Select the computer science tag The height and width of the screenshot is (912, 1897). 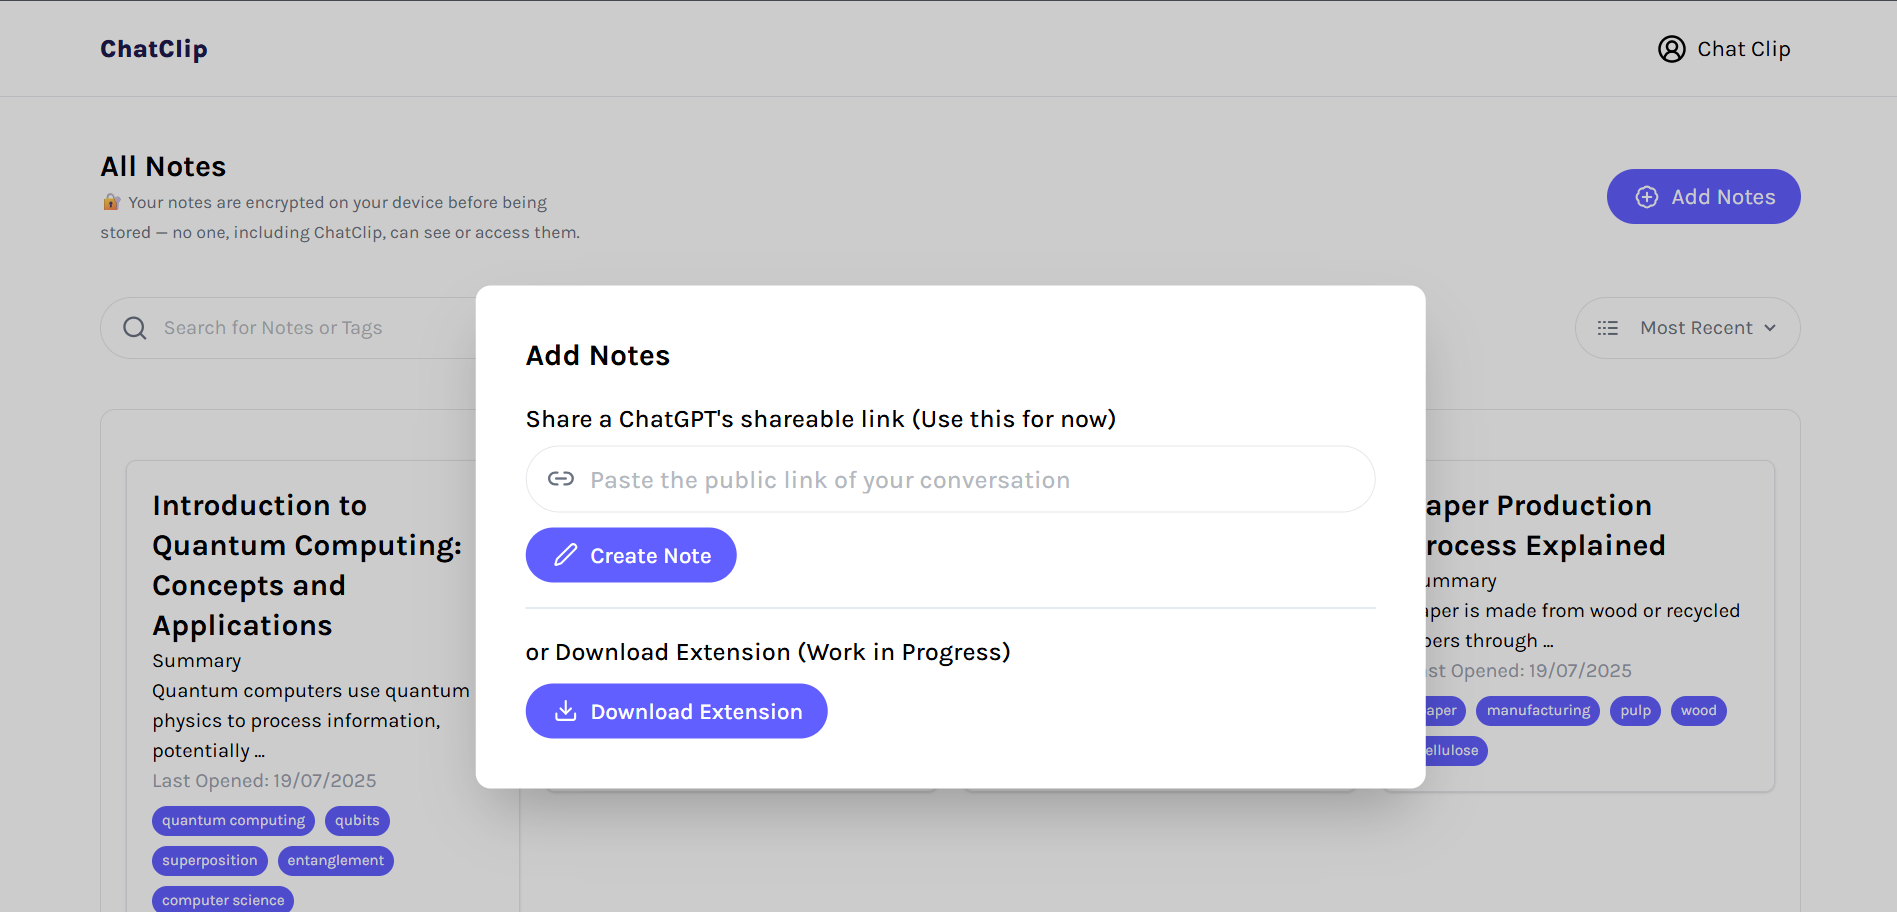pos(223,899)
